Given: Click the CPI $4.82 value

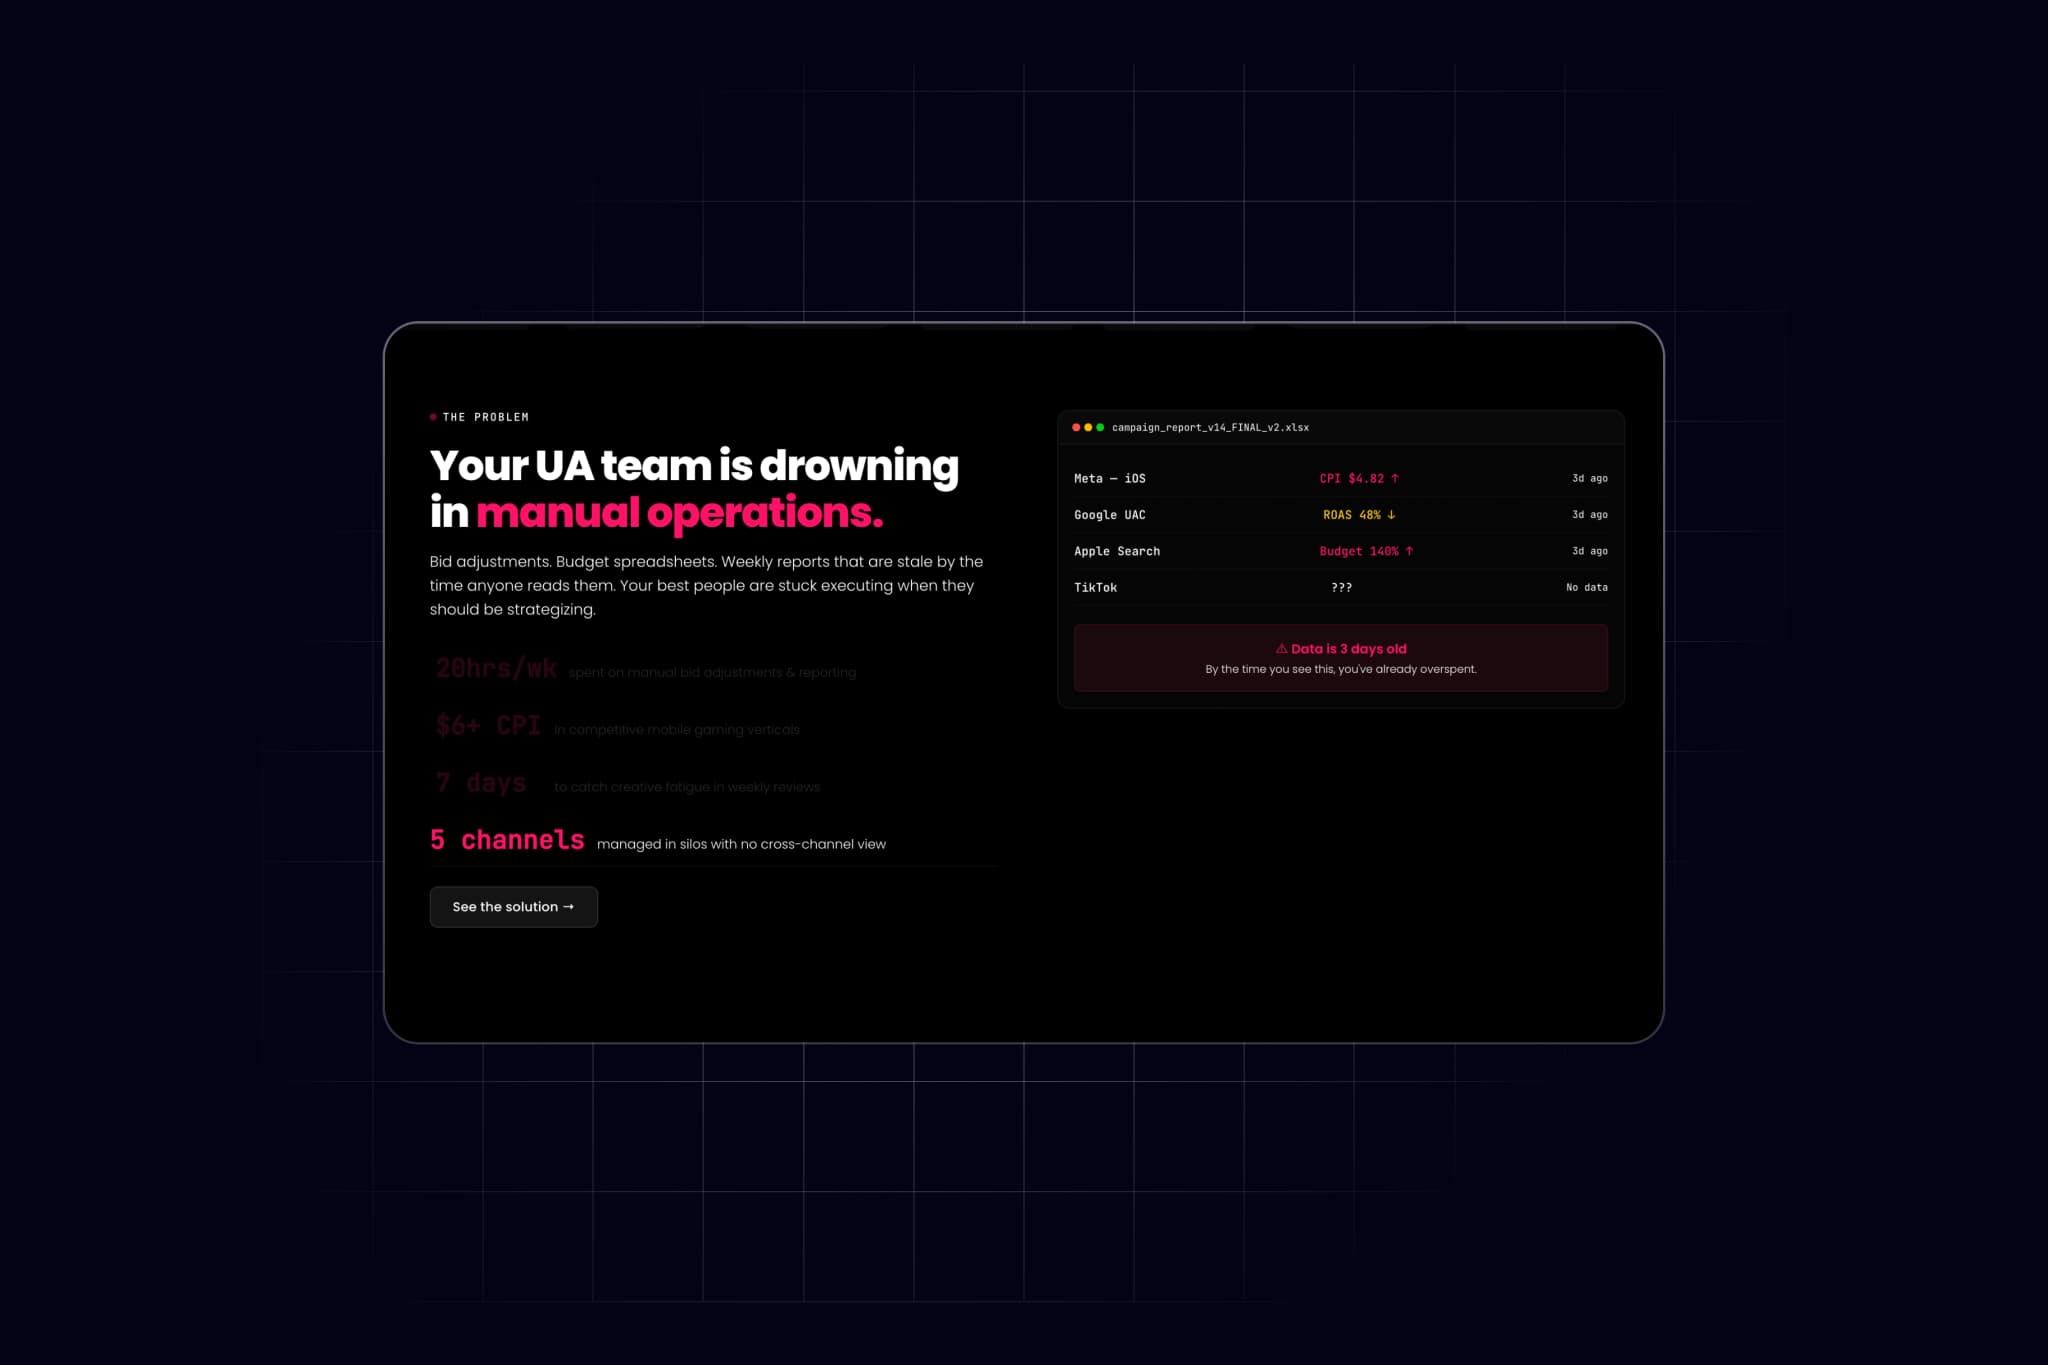Looking at the screenshot, I should click(1359, 478).
